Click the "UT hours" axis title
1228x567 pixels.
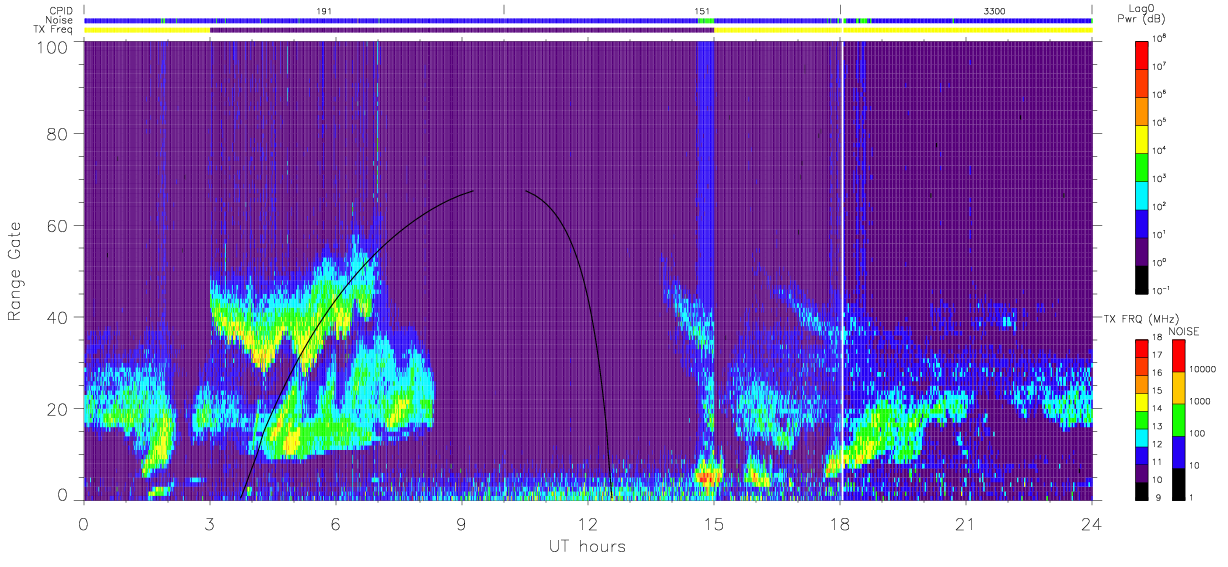point(587,546)
